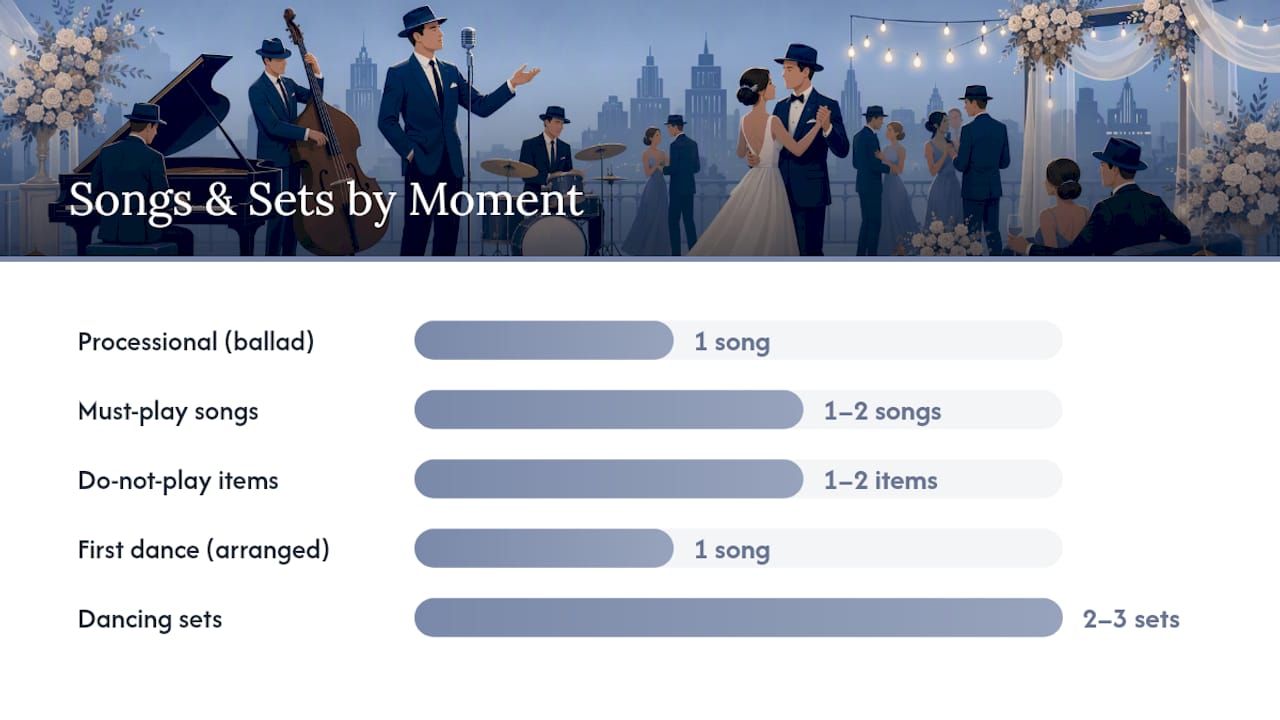Click '1 song' value beside First dance
1280x720 pixels.
point(732,550)
